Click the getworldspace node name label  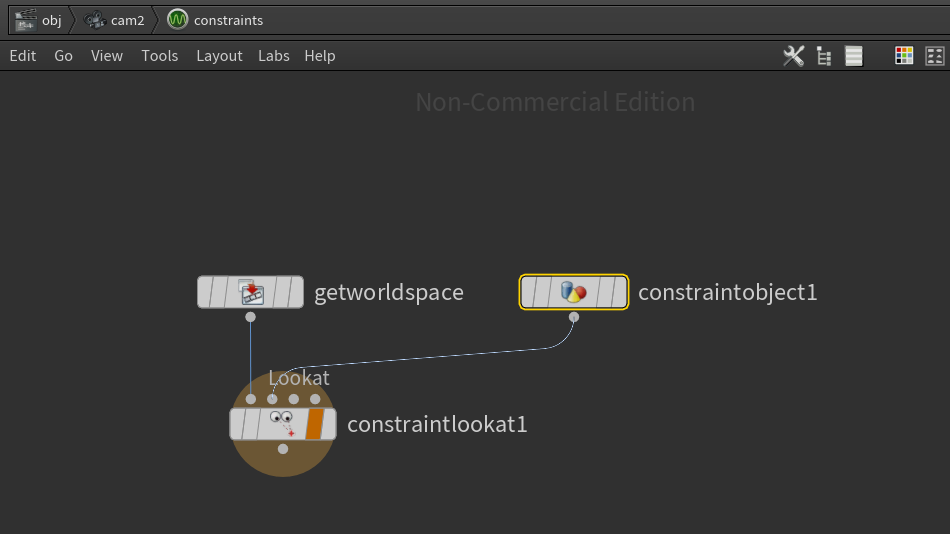(x=388, y=293)
